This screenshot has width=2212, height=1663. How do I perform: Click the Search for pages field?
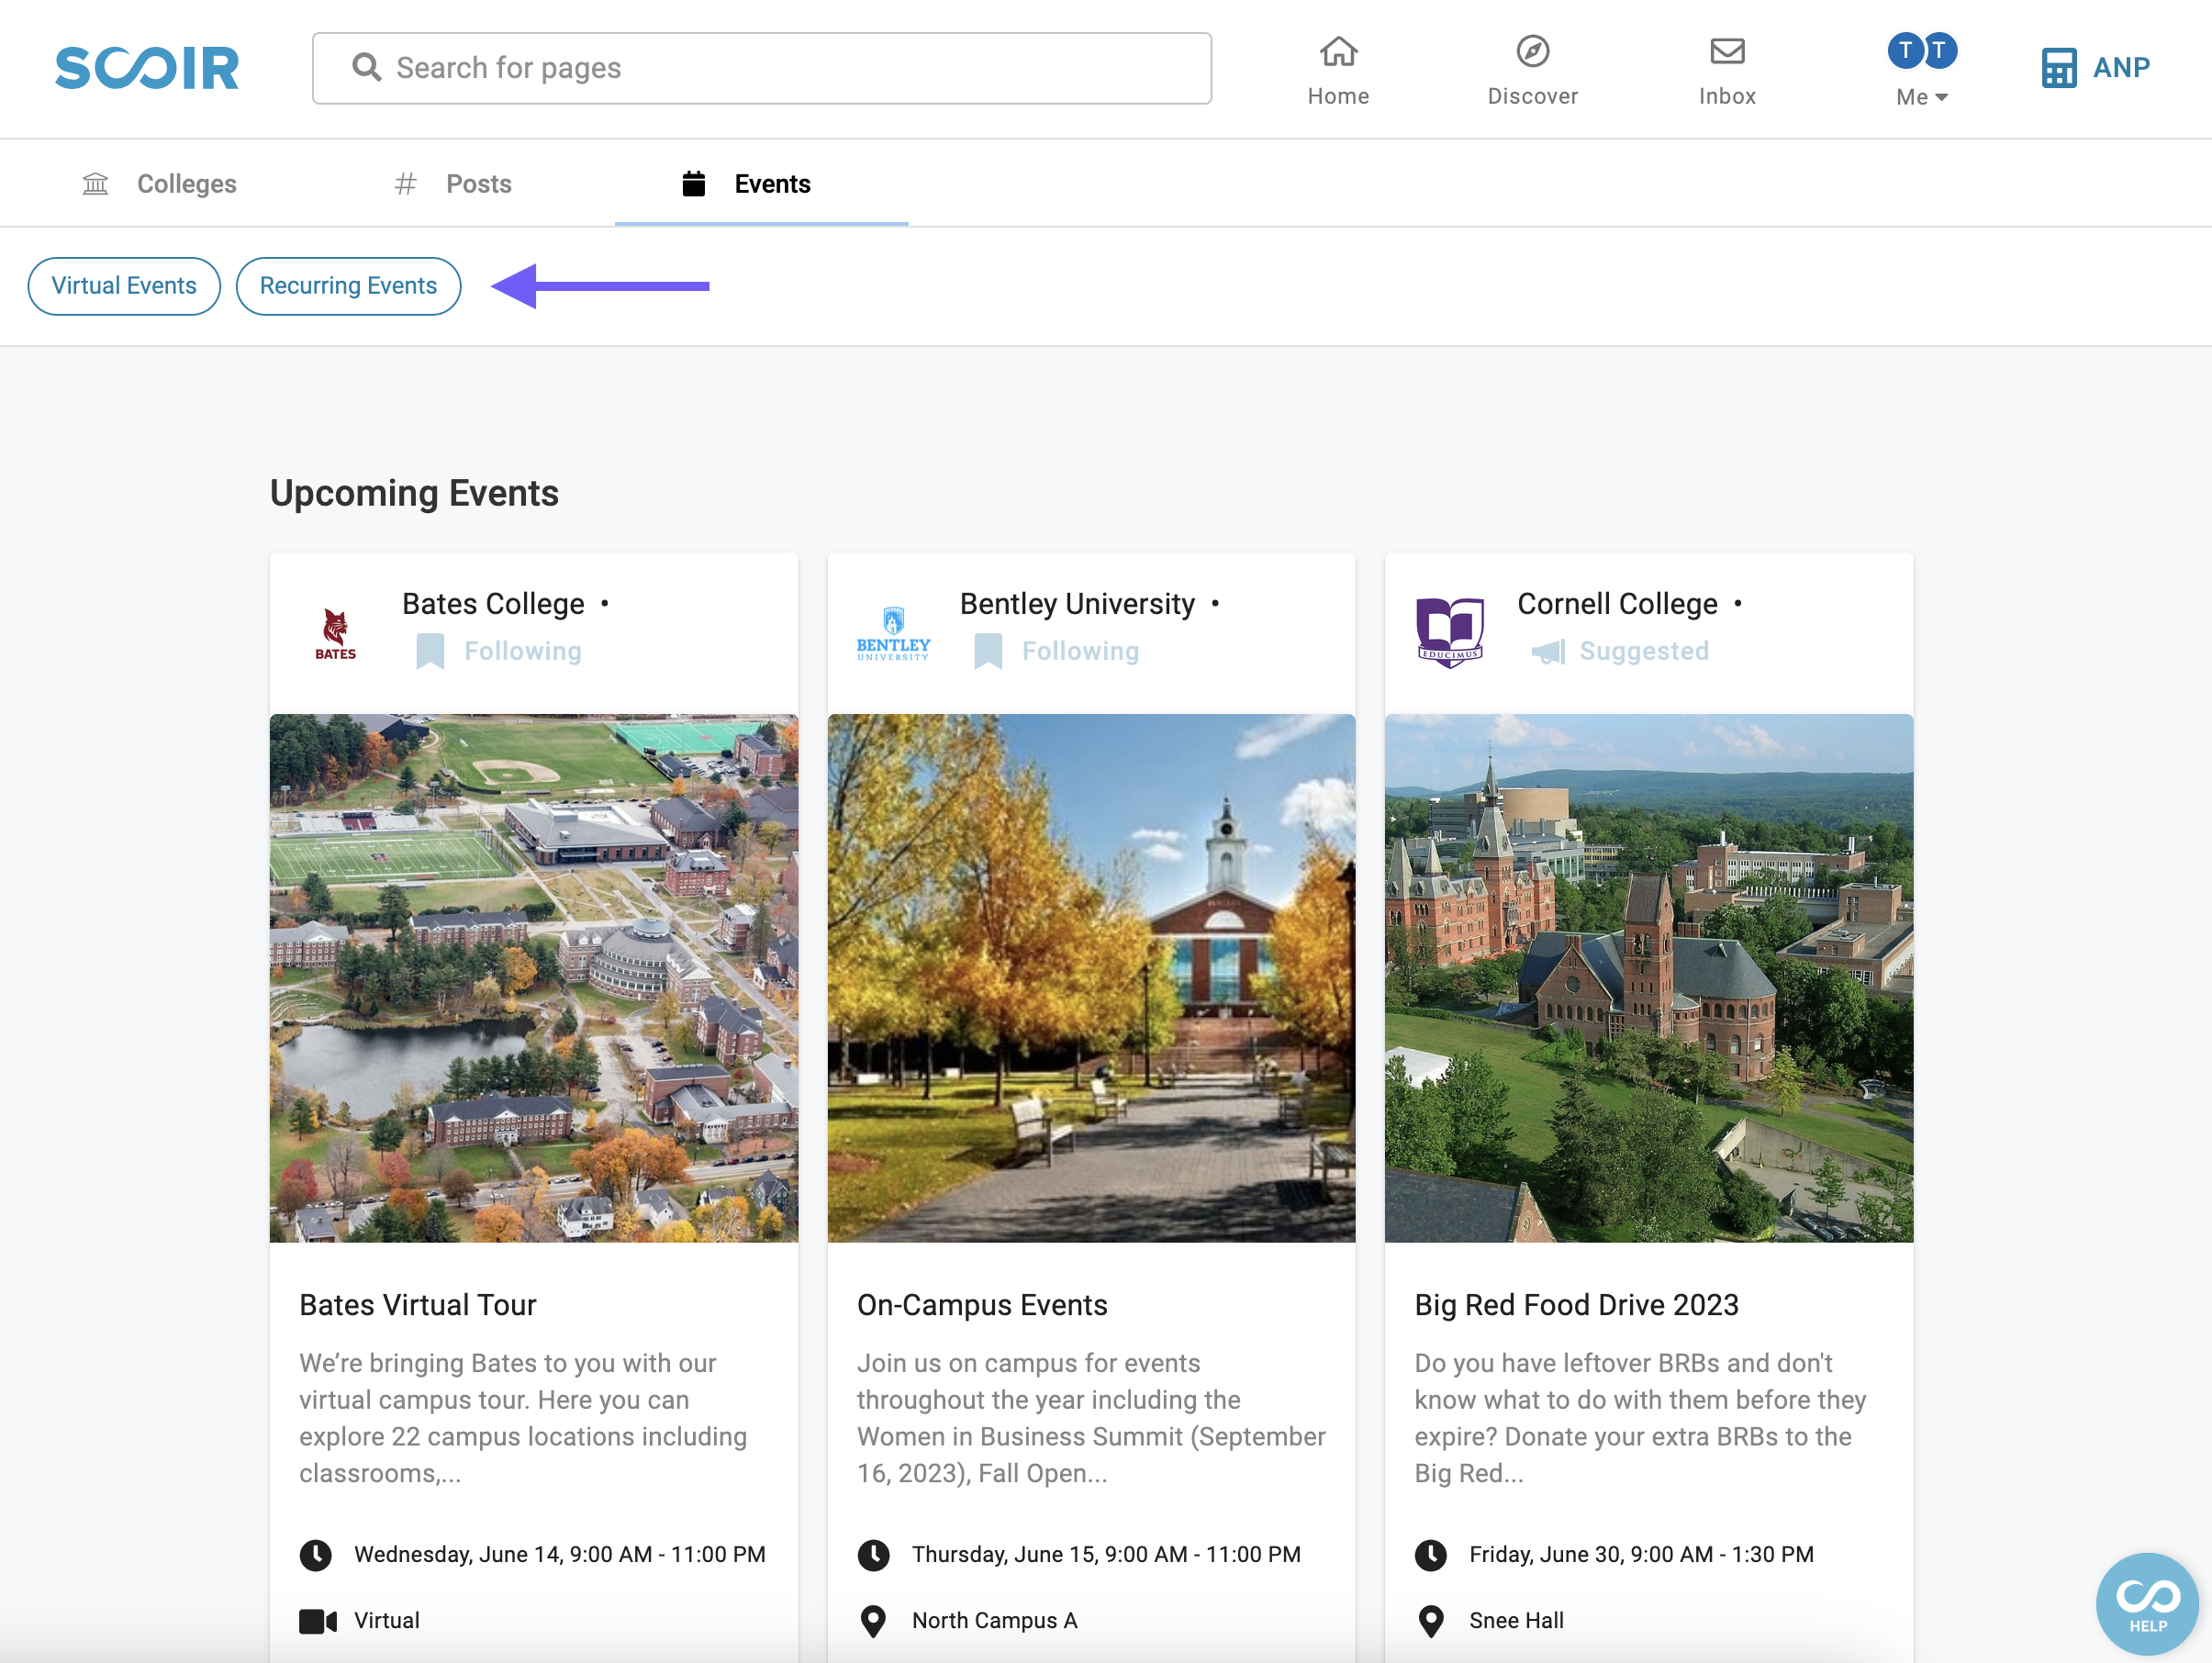click(762, 68)
